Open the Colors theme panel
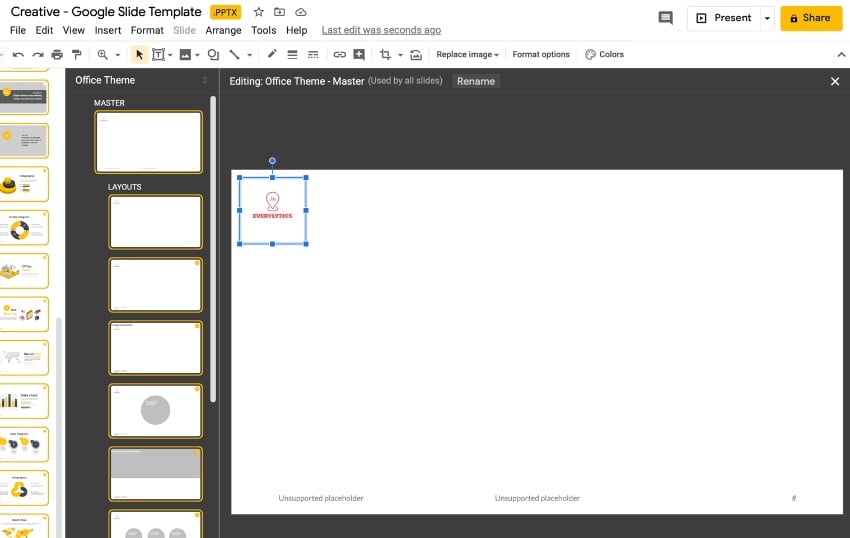Screen dimensions: 850x538 [x=604, y=55]
